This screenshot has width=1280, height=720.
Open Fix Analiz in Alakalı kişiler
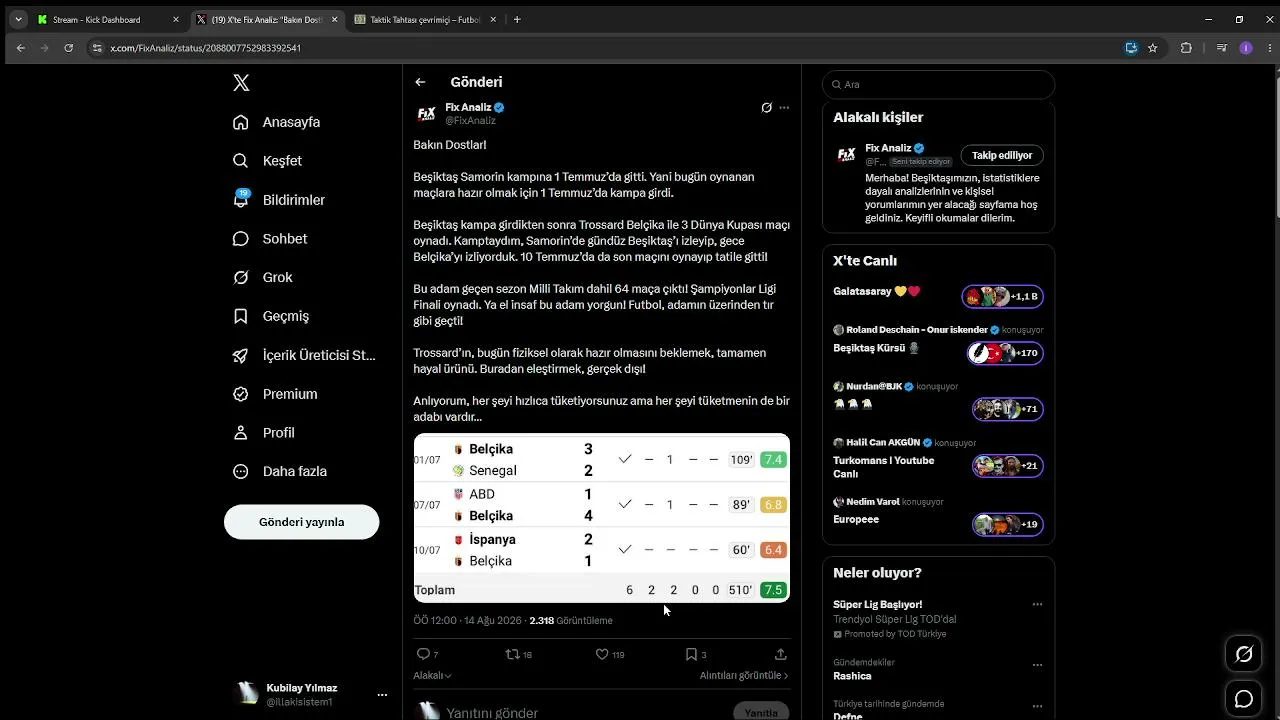coord(888,148)
